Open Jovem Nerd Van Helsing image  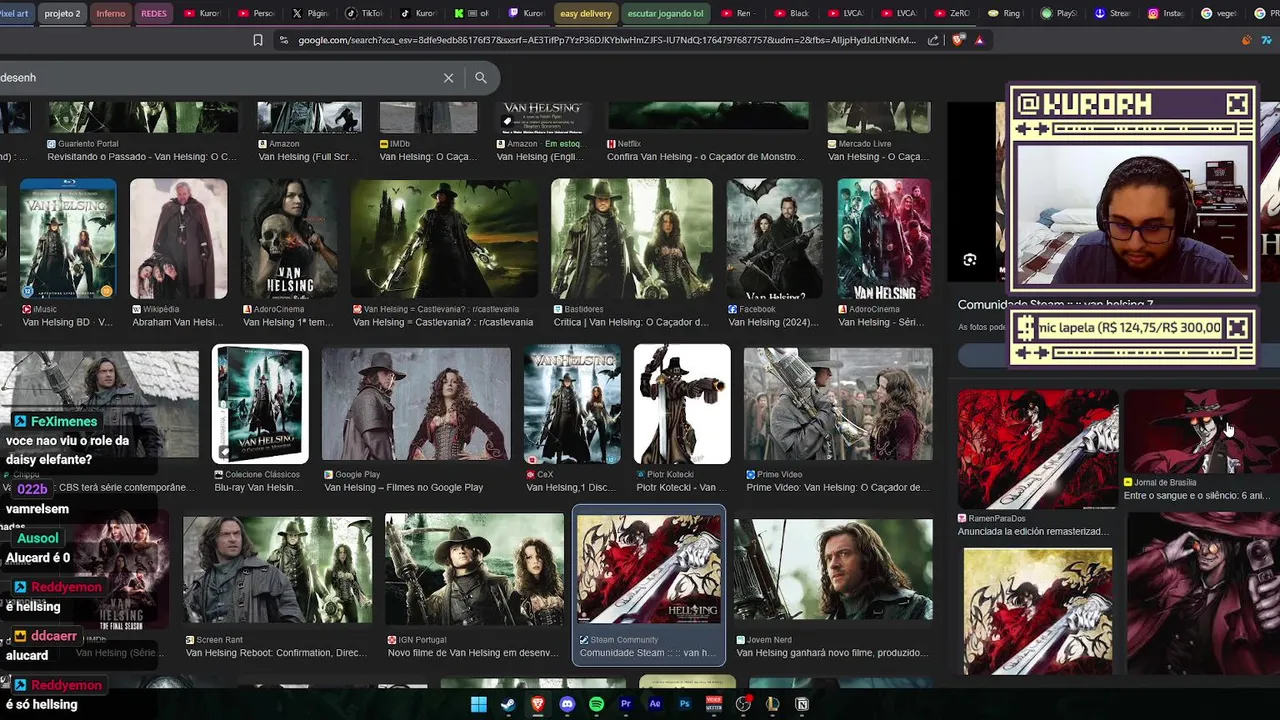[833, 570]
